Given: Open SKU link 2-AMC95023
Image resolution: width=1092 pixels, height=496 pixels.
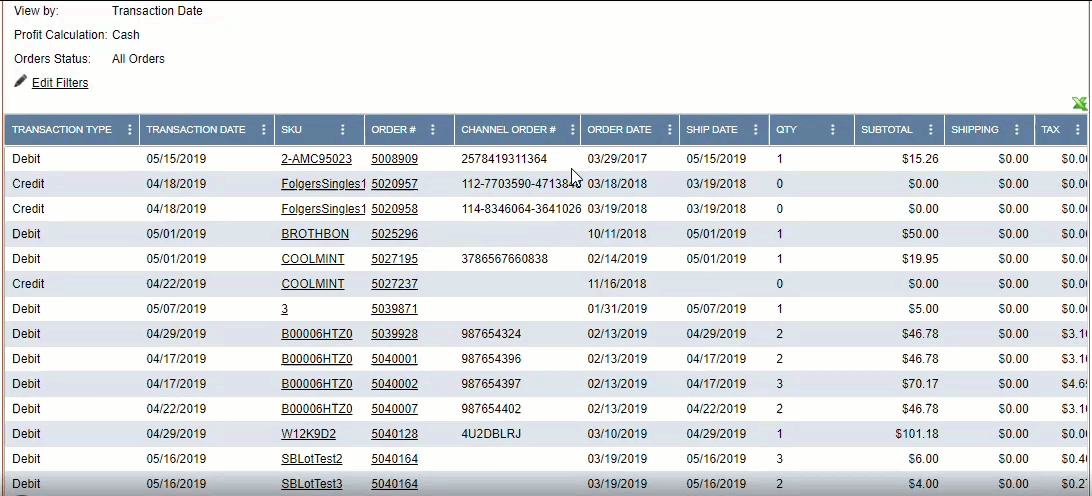Looking at the screenshot, I should click(x=316, y=159).
